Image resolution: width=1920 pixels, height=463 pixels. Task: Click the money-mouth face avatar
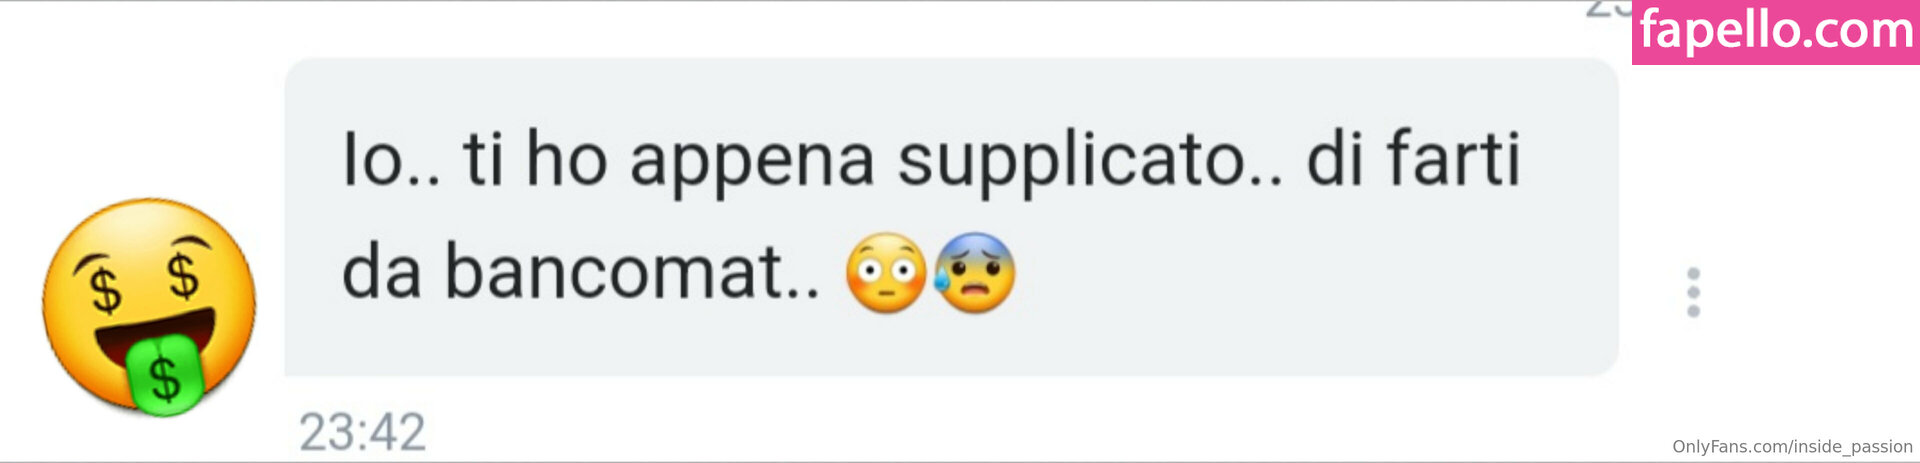click(x=149, y=306)
